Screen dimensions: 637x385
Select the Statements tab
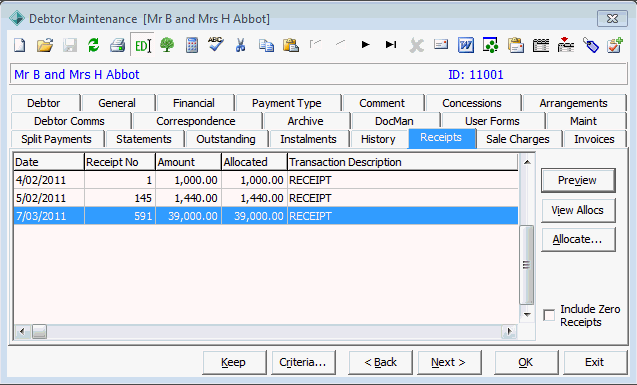click(145, 139)
